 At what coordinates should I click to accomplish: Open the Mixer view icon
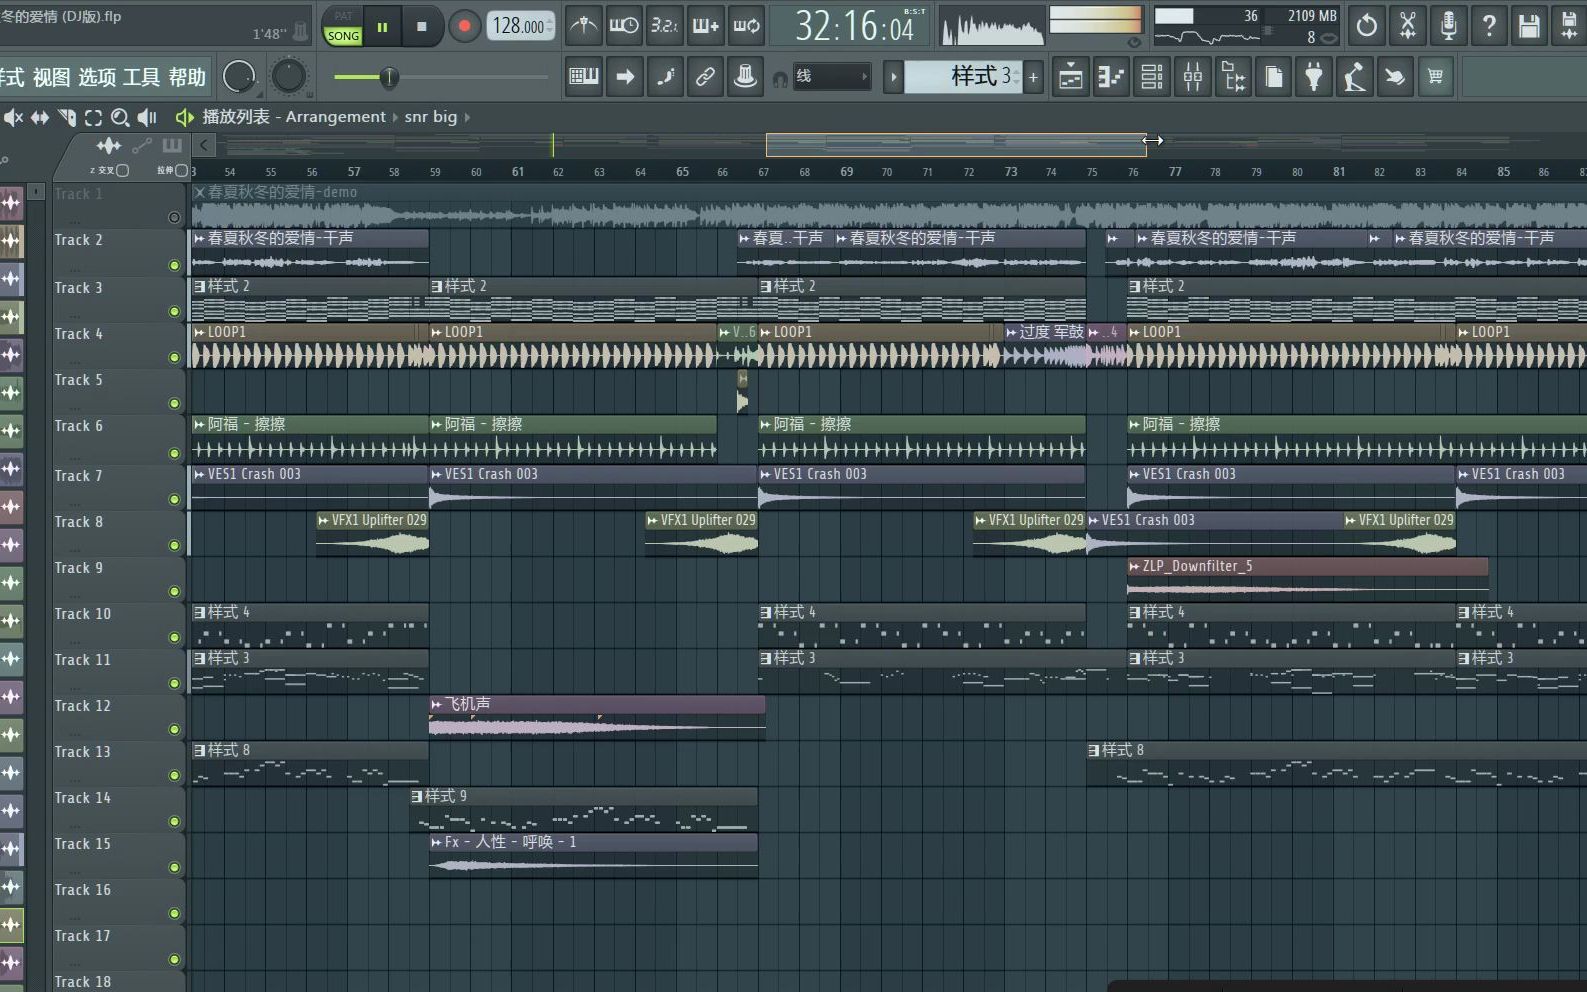1193,77
